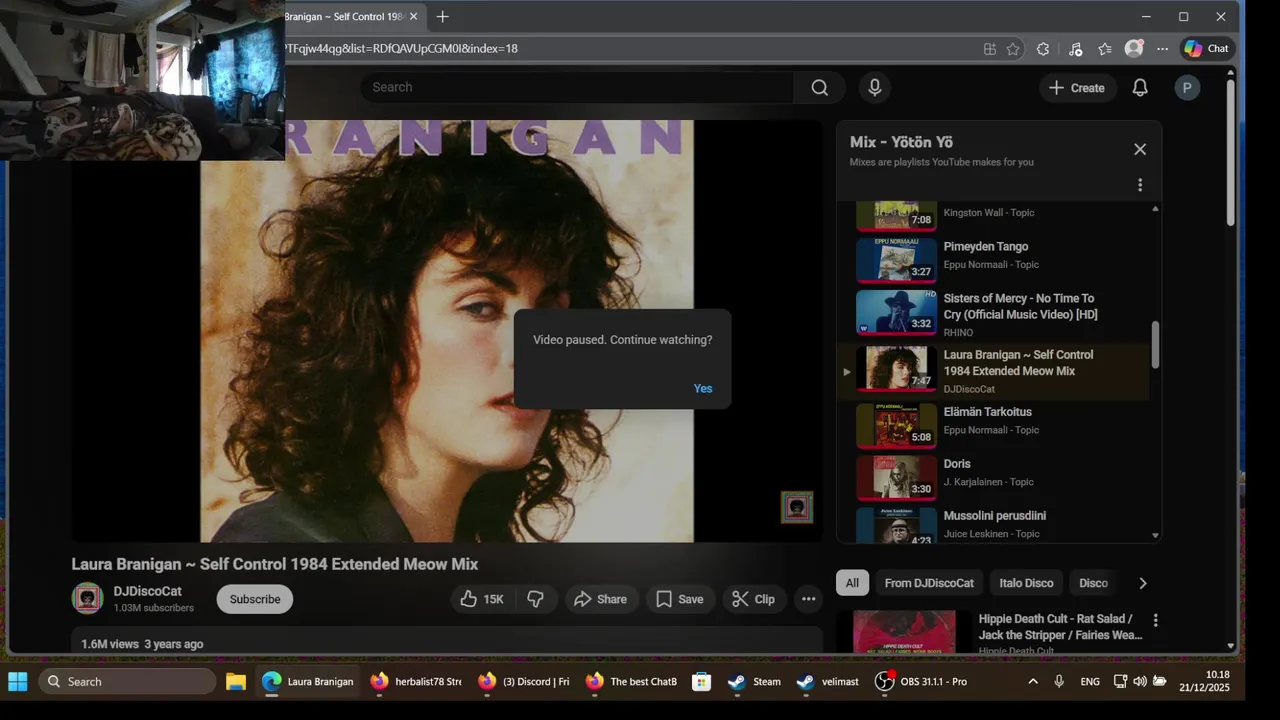Open DJDiscoCat channel avatar
Viewport: 1280px width, 720px height.
coord(88,598)
